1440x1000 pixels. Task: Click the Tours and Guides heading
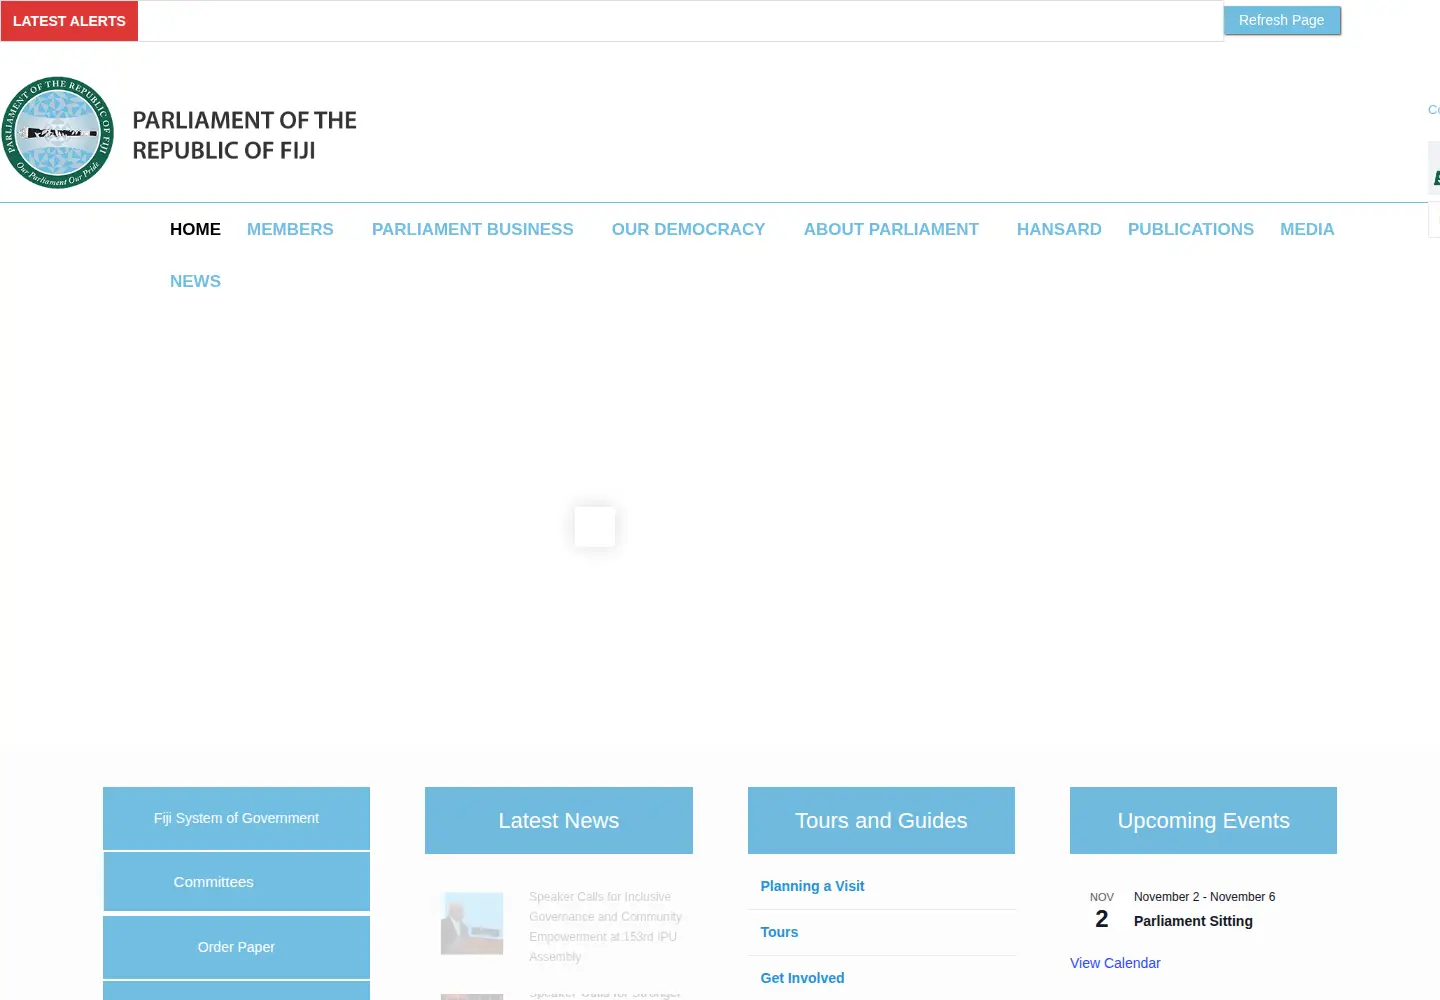881,820
